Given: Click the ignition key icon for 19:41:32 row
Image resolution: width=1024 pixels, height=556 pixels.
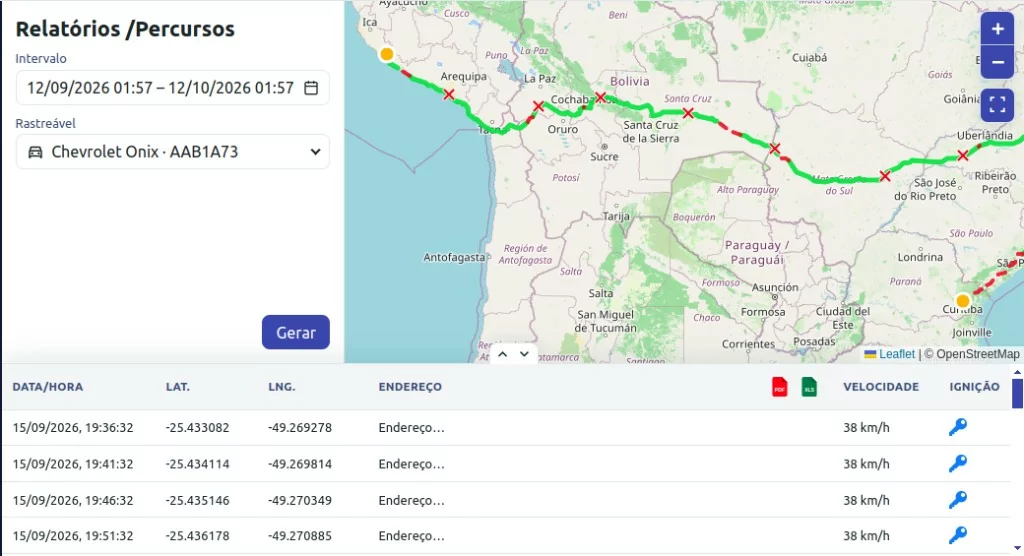Looking at the screenshot, I should click(x=957, y=464).
